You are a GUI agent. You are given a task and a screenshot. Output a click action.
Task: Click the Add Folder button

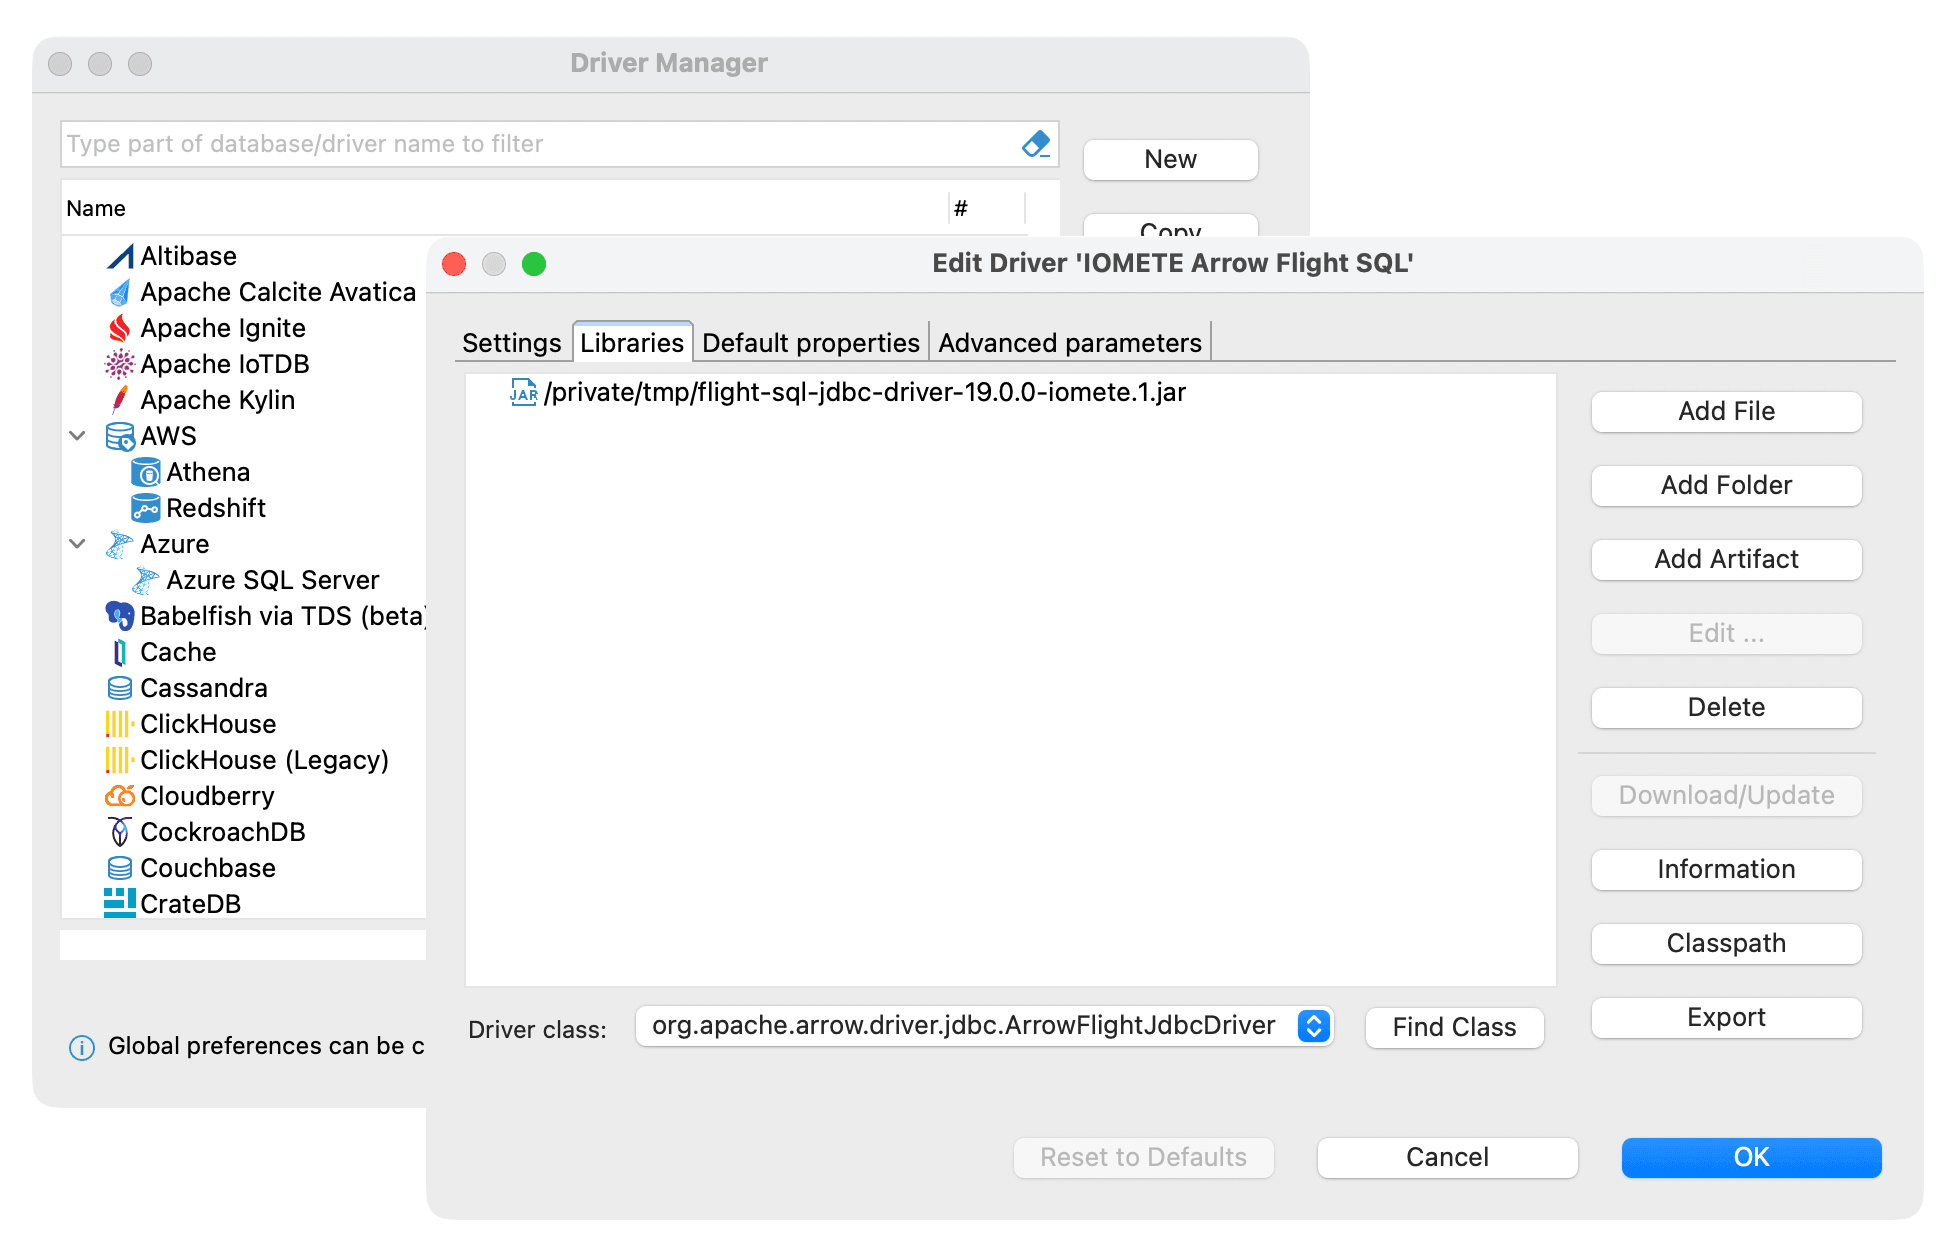[1726, 486]
